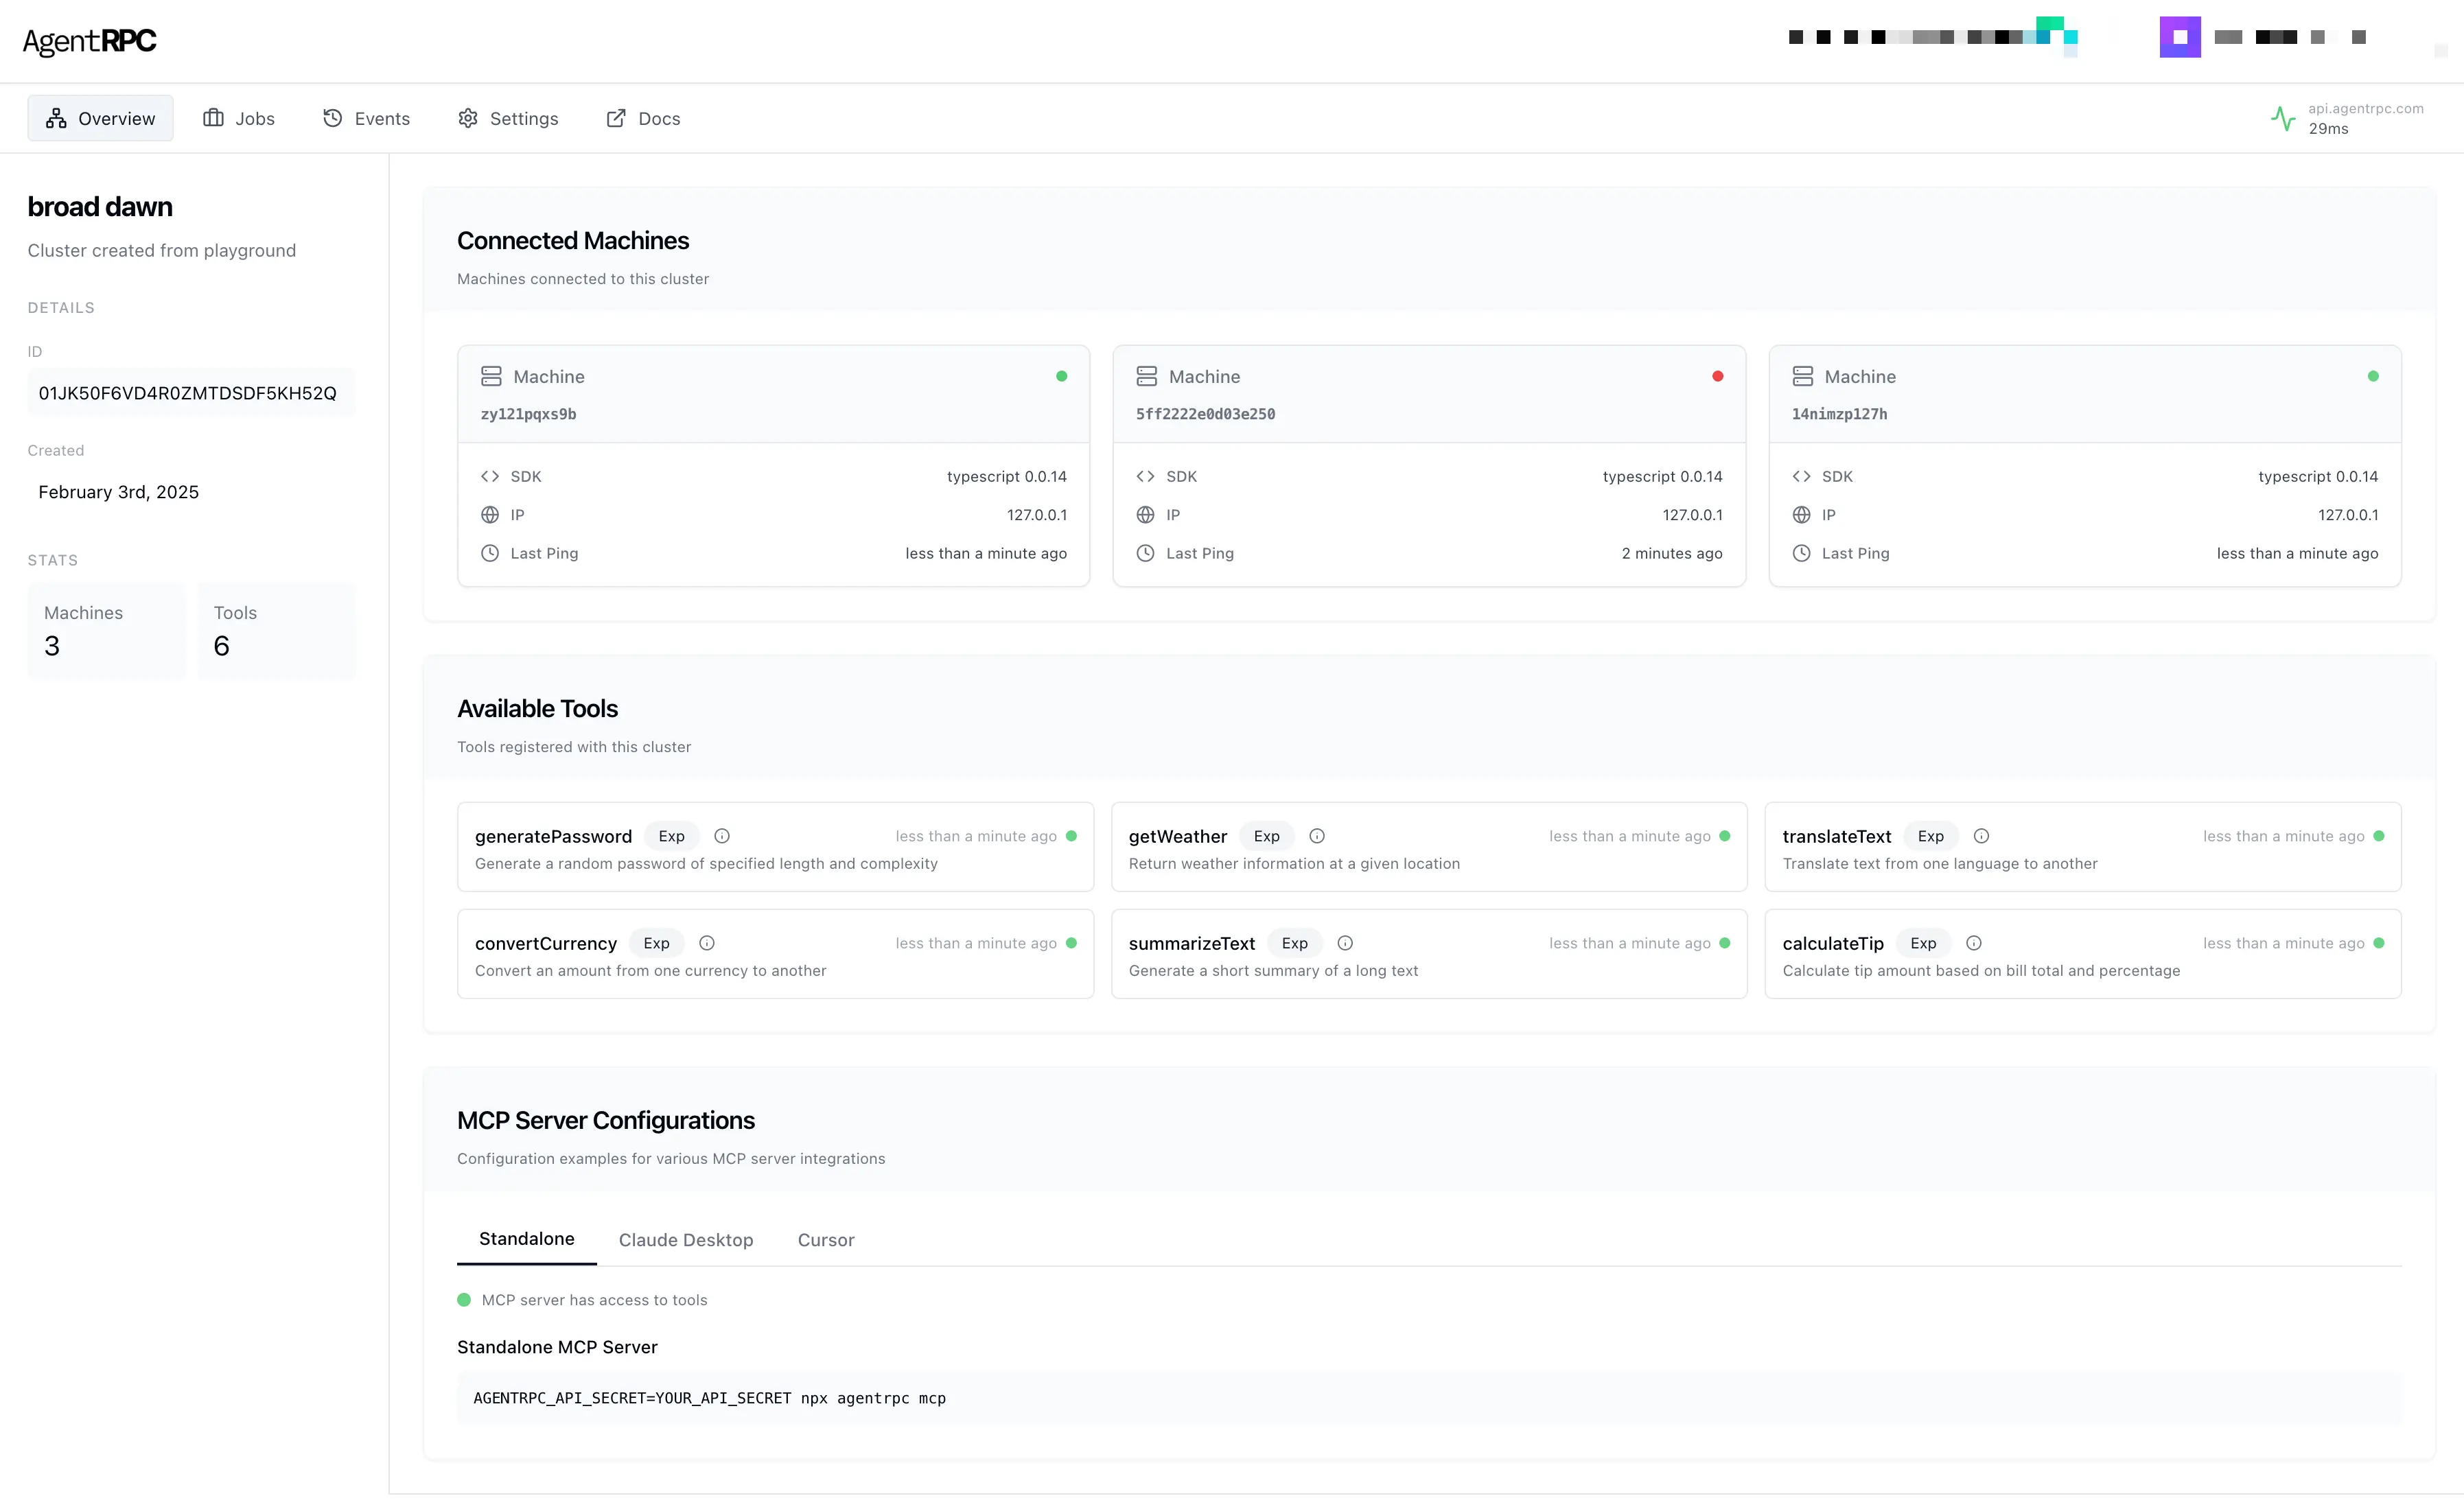Click the cluster ID value field
This screenshot has width=2464, height=1507.
tap(188, 393)
